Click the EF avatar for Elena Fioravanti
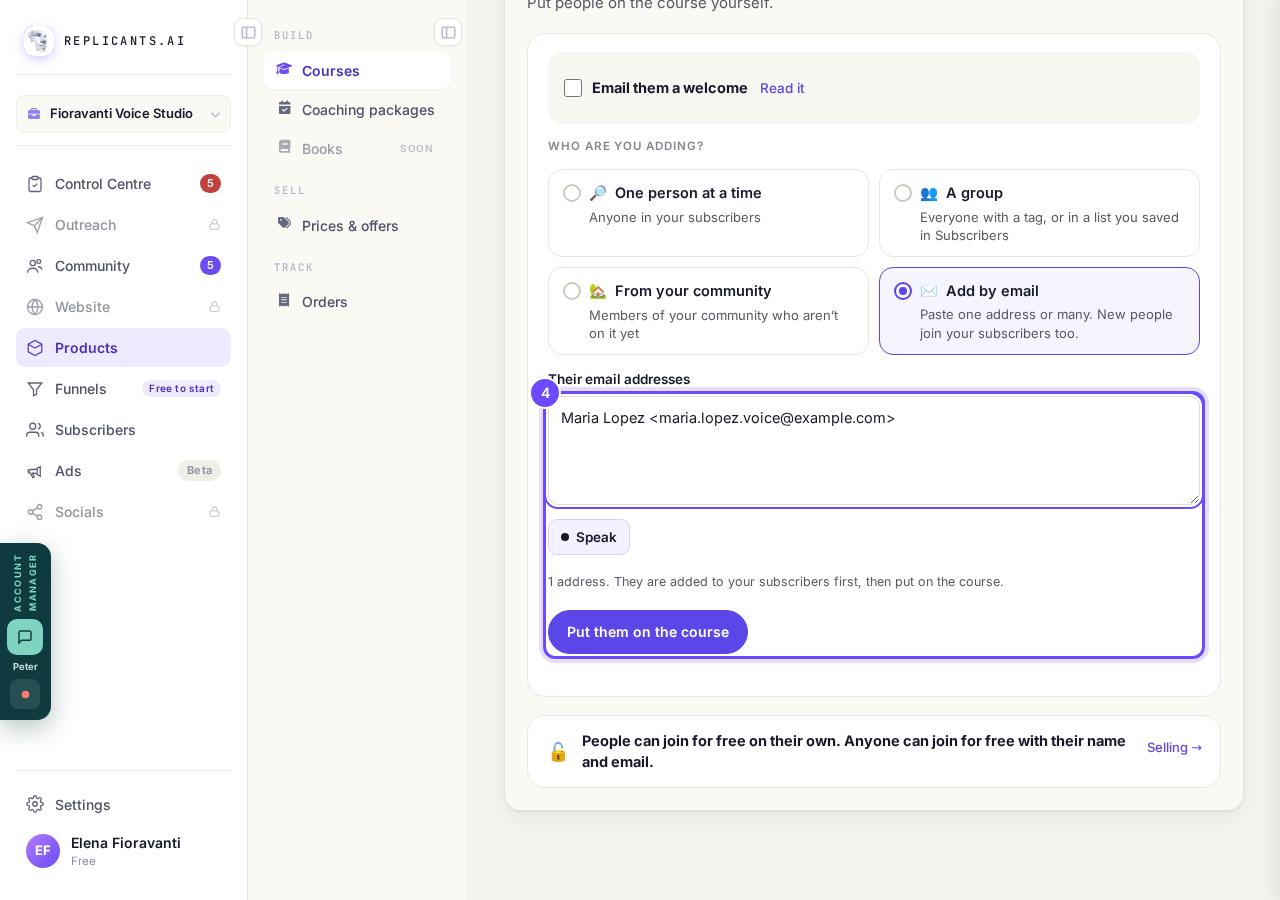1280x900 pixels. coord(43,851)
